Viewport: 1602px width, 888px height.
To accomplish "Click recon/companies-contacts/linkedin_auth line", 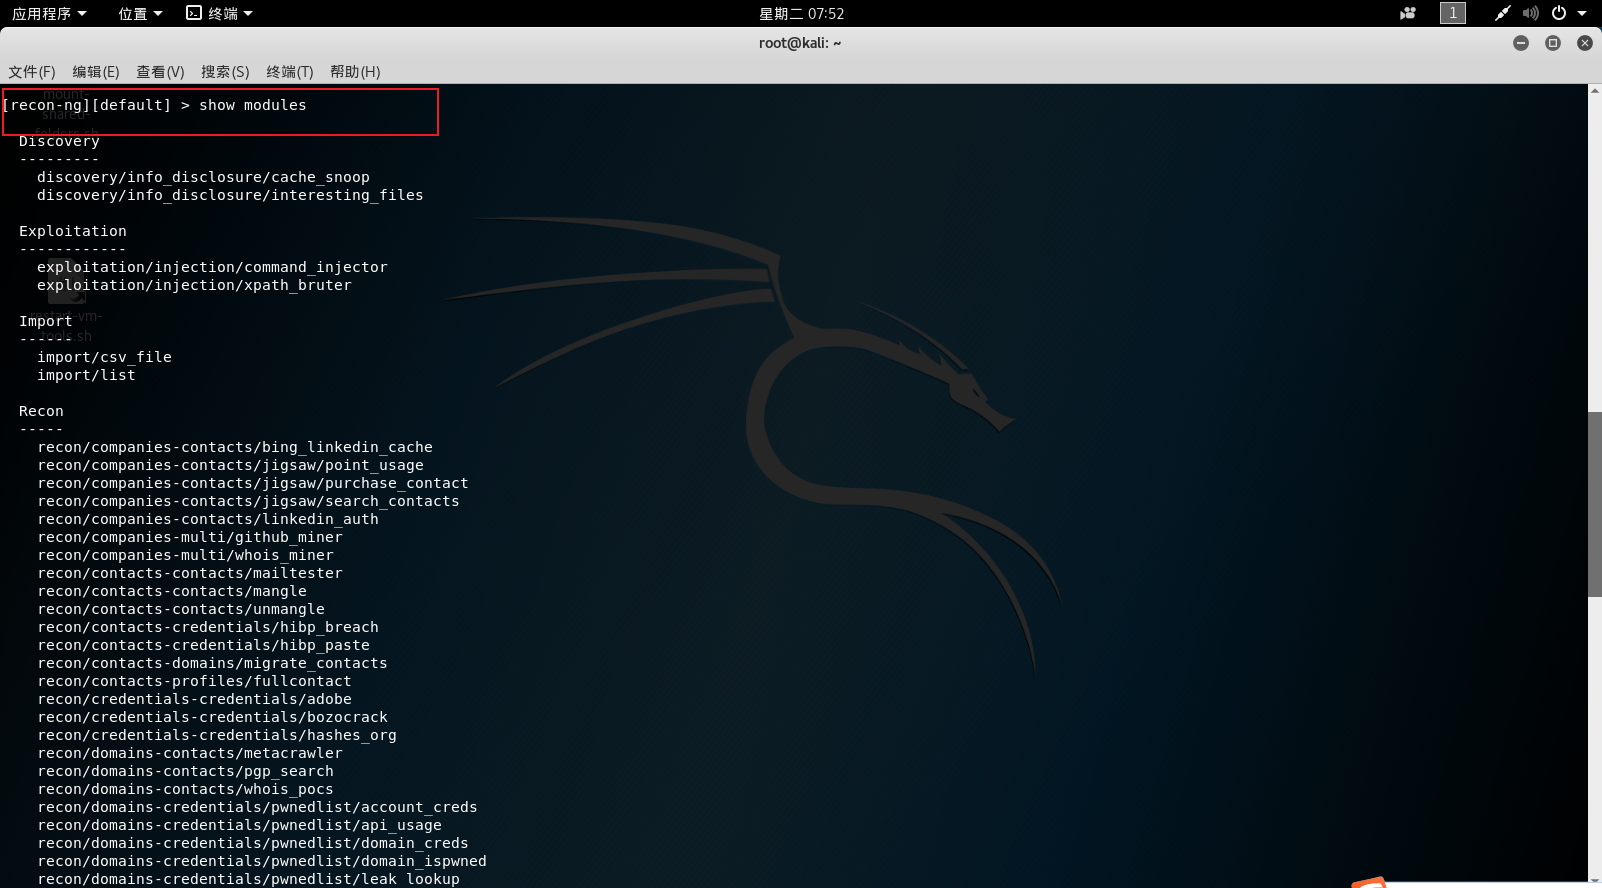I will coord(208,519).
